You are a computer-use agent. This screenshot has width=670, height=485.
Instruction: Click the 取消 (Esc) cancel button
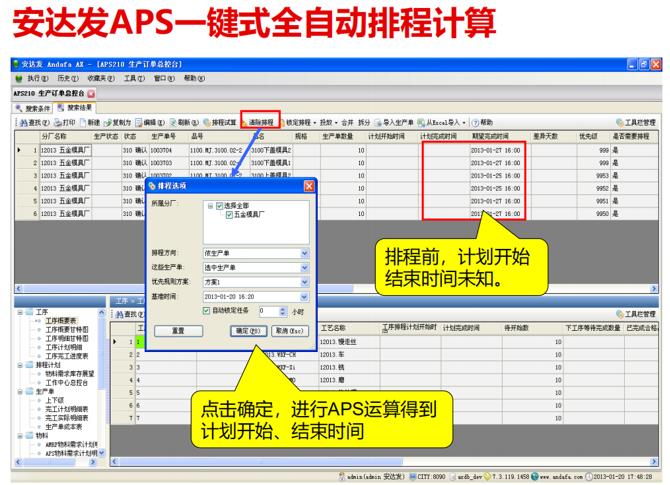pyautogui.click(x=290, y=331)
